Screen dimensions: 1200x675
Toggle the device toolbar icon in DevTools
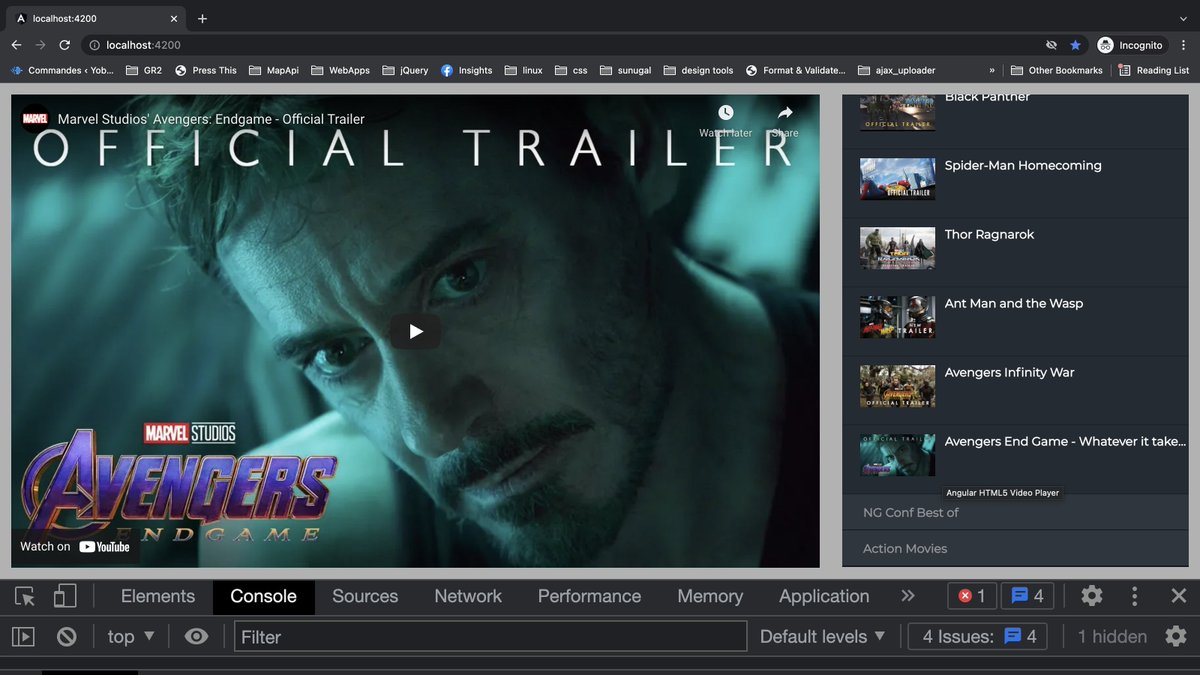(65, 596)
